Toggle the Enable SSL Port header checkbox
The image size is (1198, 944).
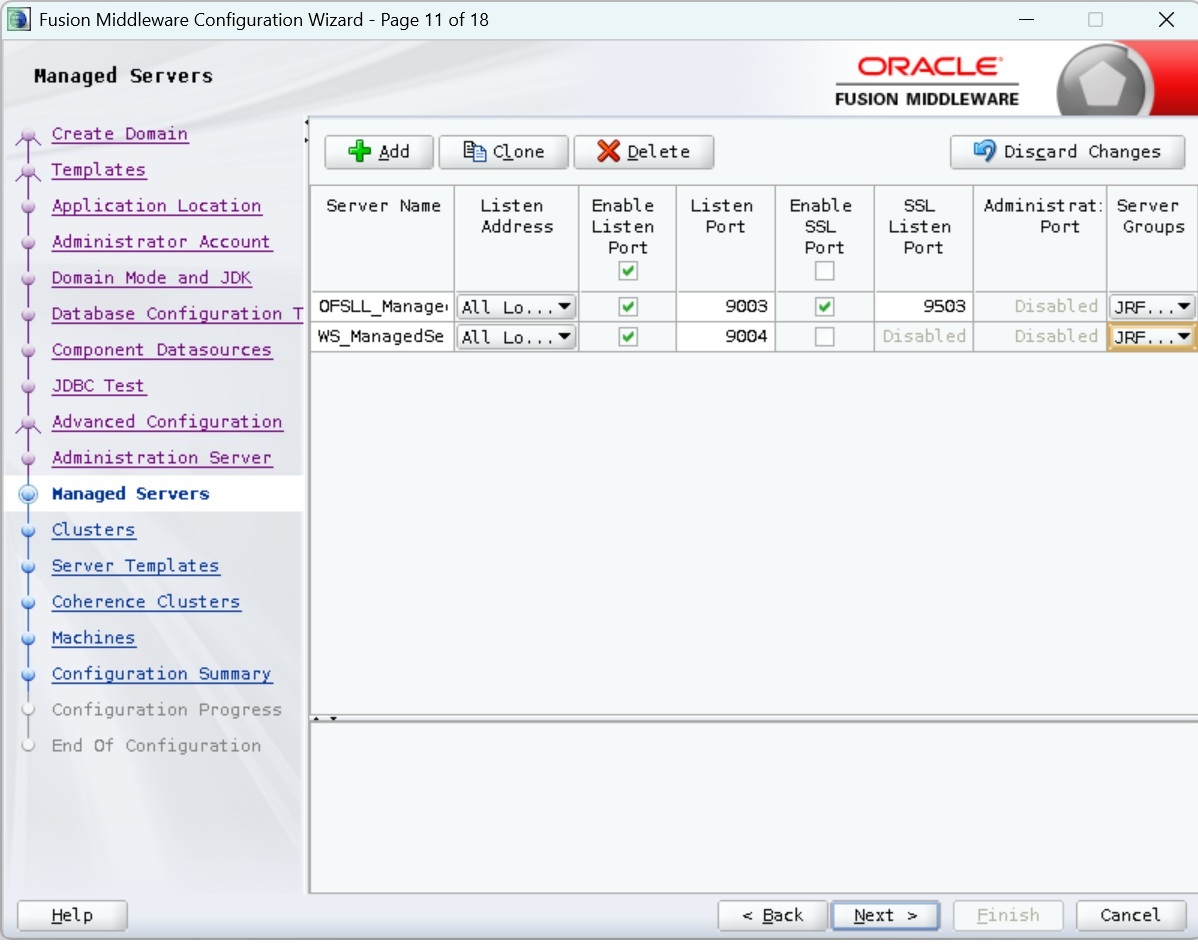pyautogui.click(x=824, y=271)
